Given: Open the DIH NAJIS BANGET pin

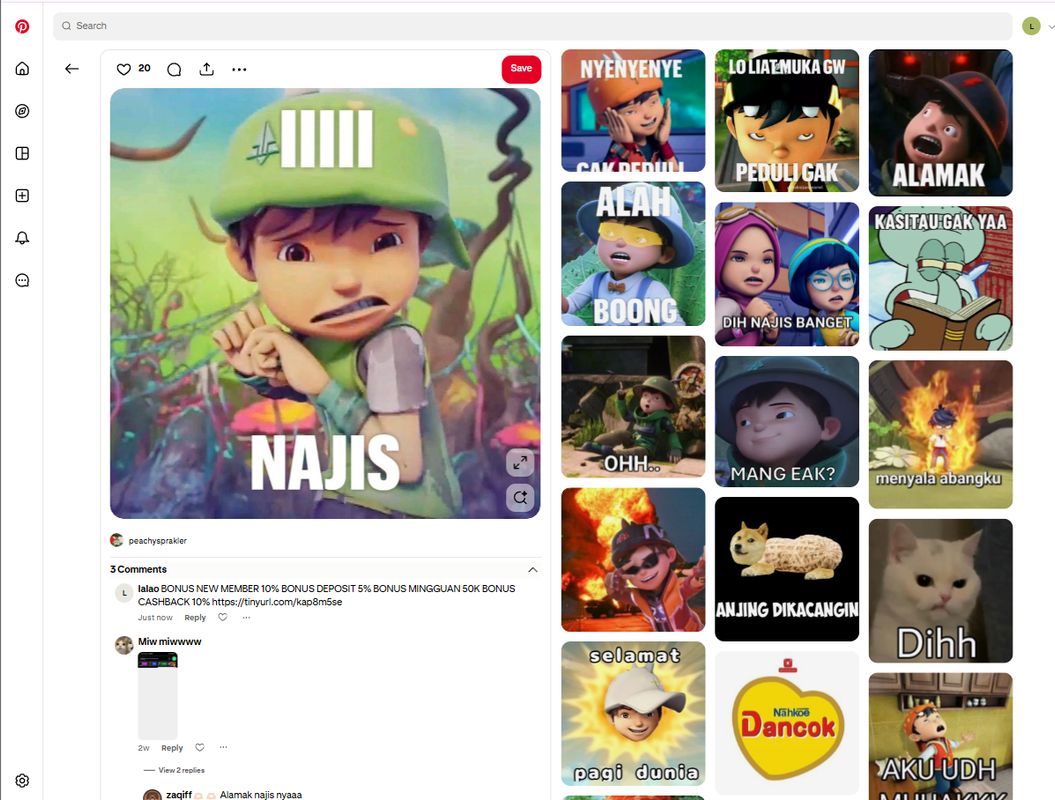Looking at the screenshot, I should point(787,274).
